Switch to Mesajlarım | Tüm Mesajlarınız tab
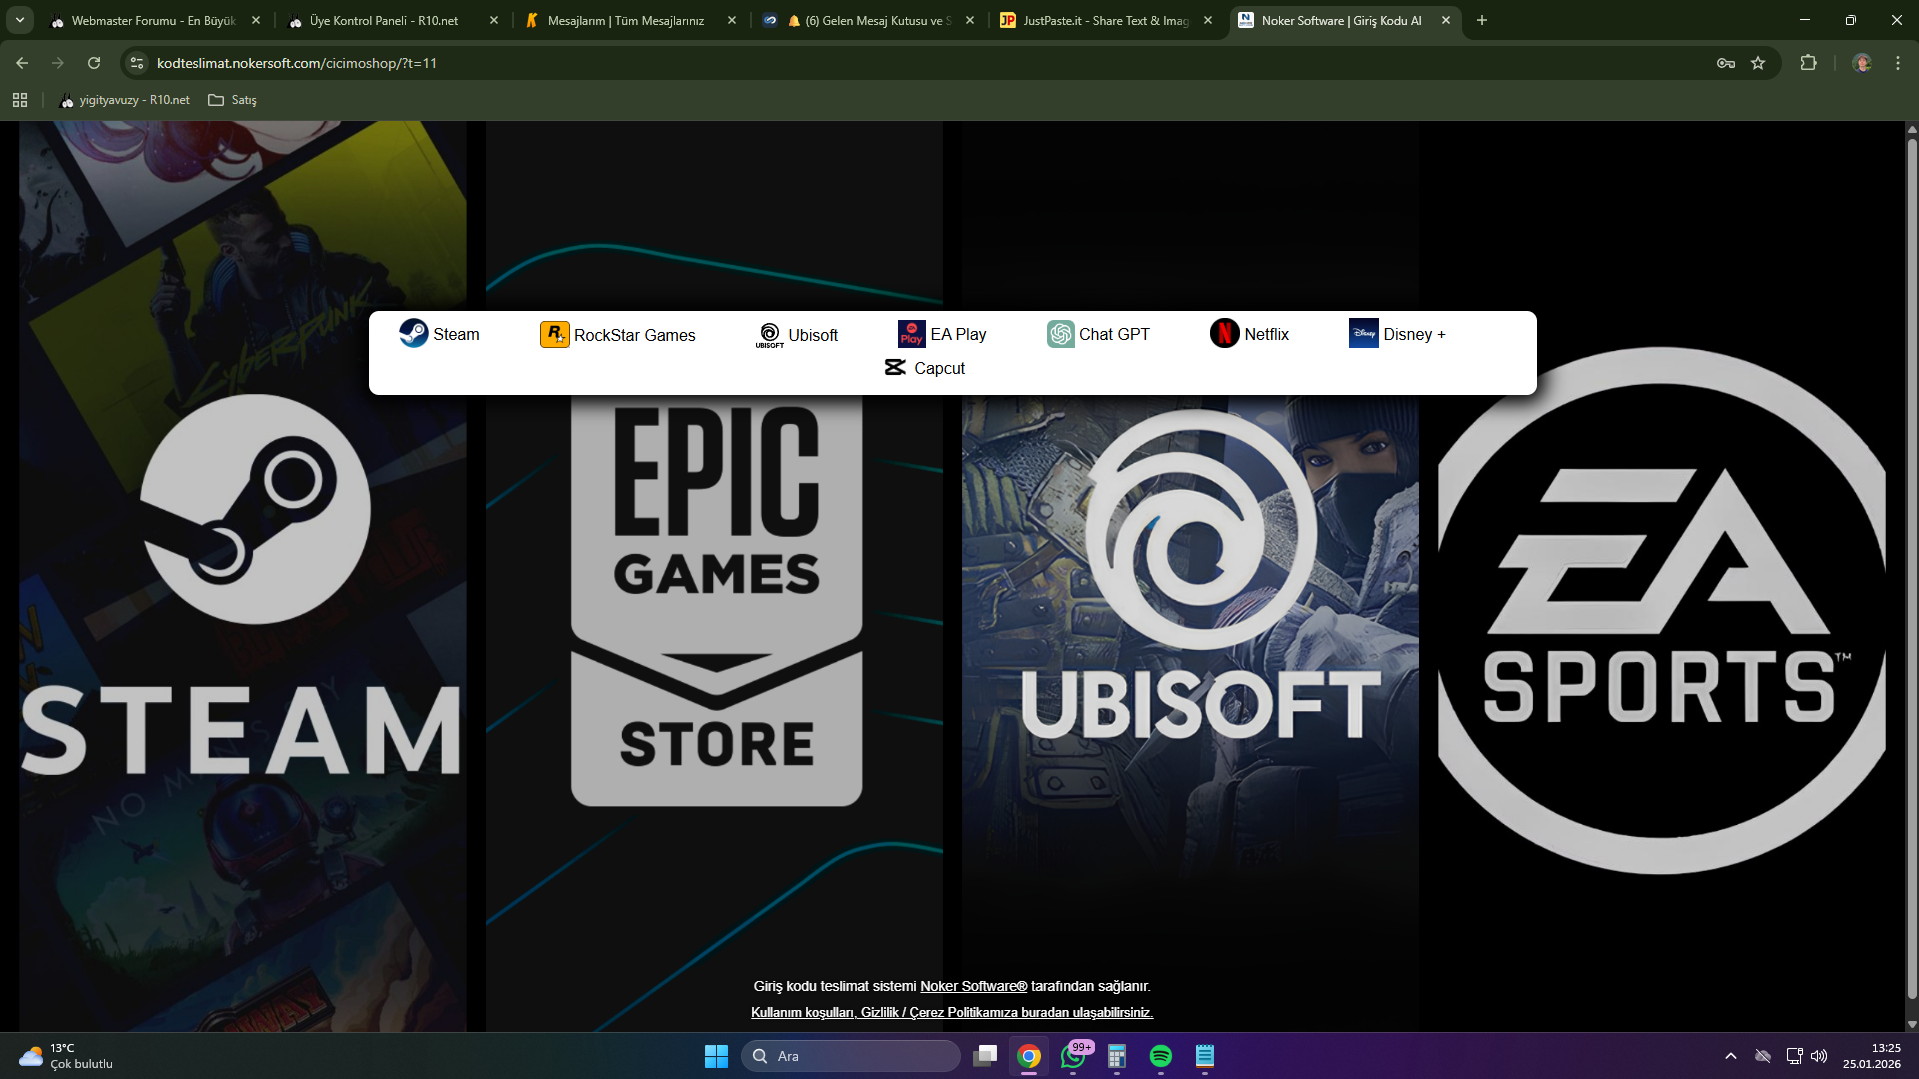1919x1079 pixels. coord(630,20)
